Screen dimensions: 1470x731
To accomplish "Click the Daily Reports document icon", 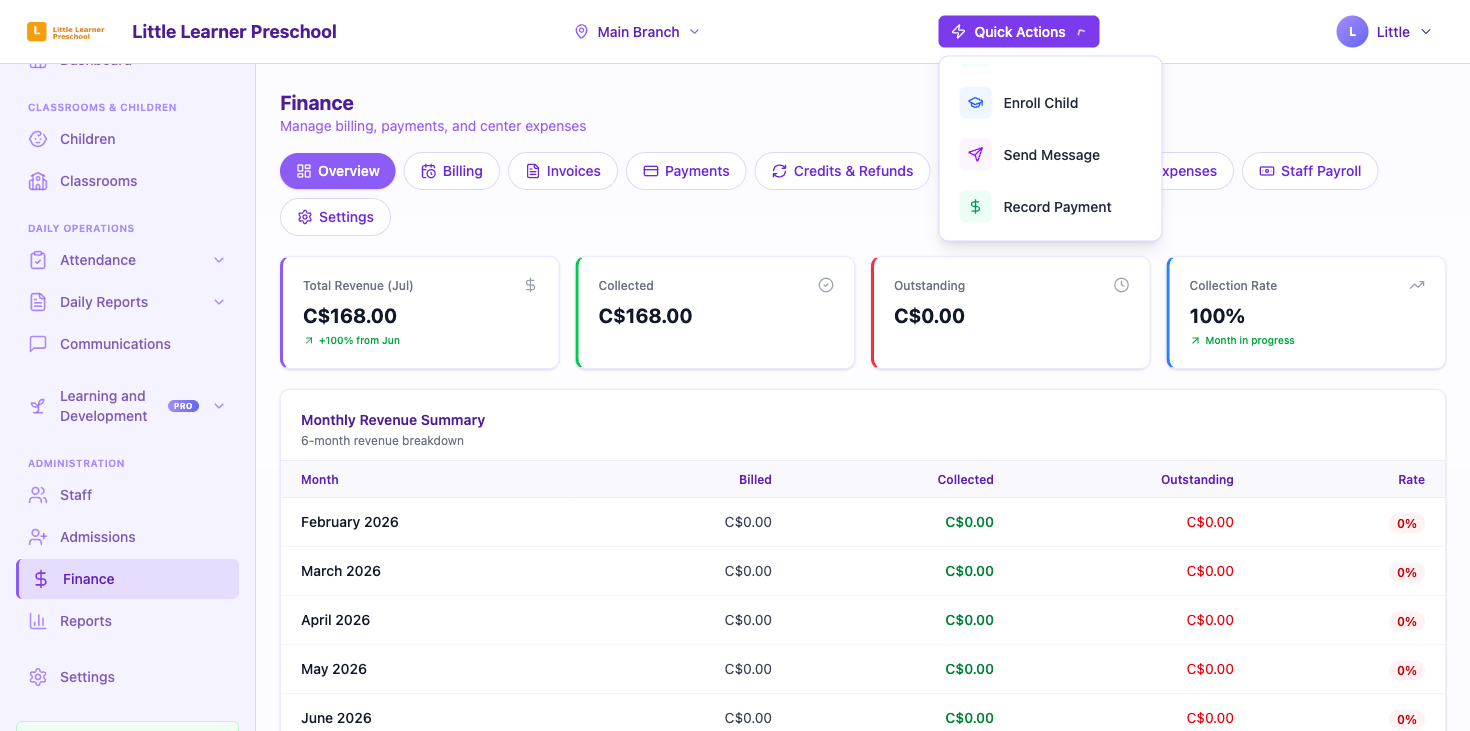I will point(38,302).
